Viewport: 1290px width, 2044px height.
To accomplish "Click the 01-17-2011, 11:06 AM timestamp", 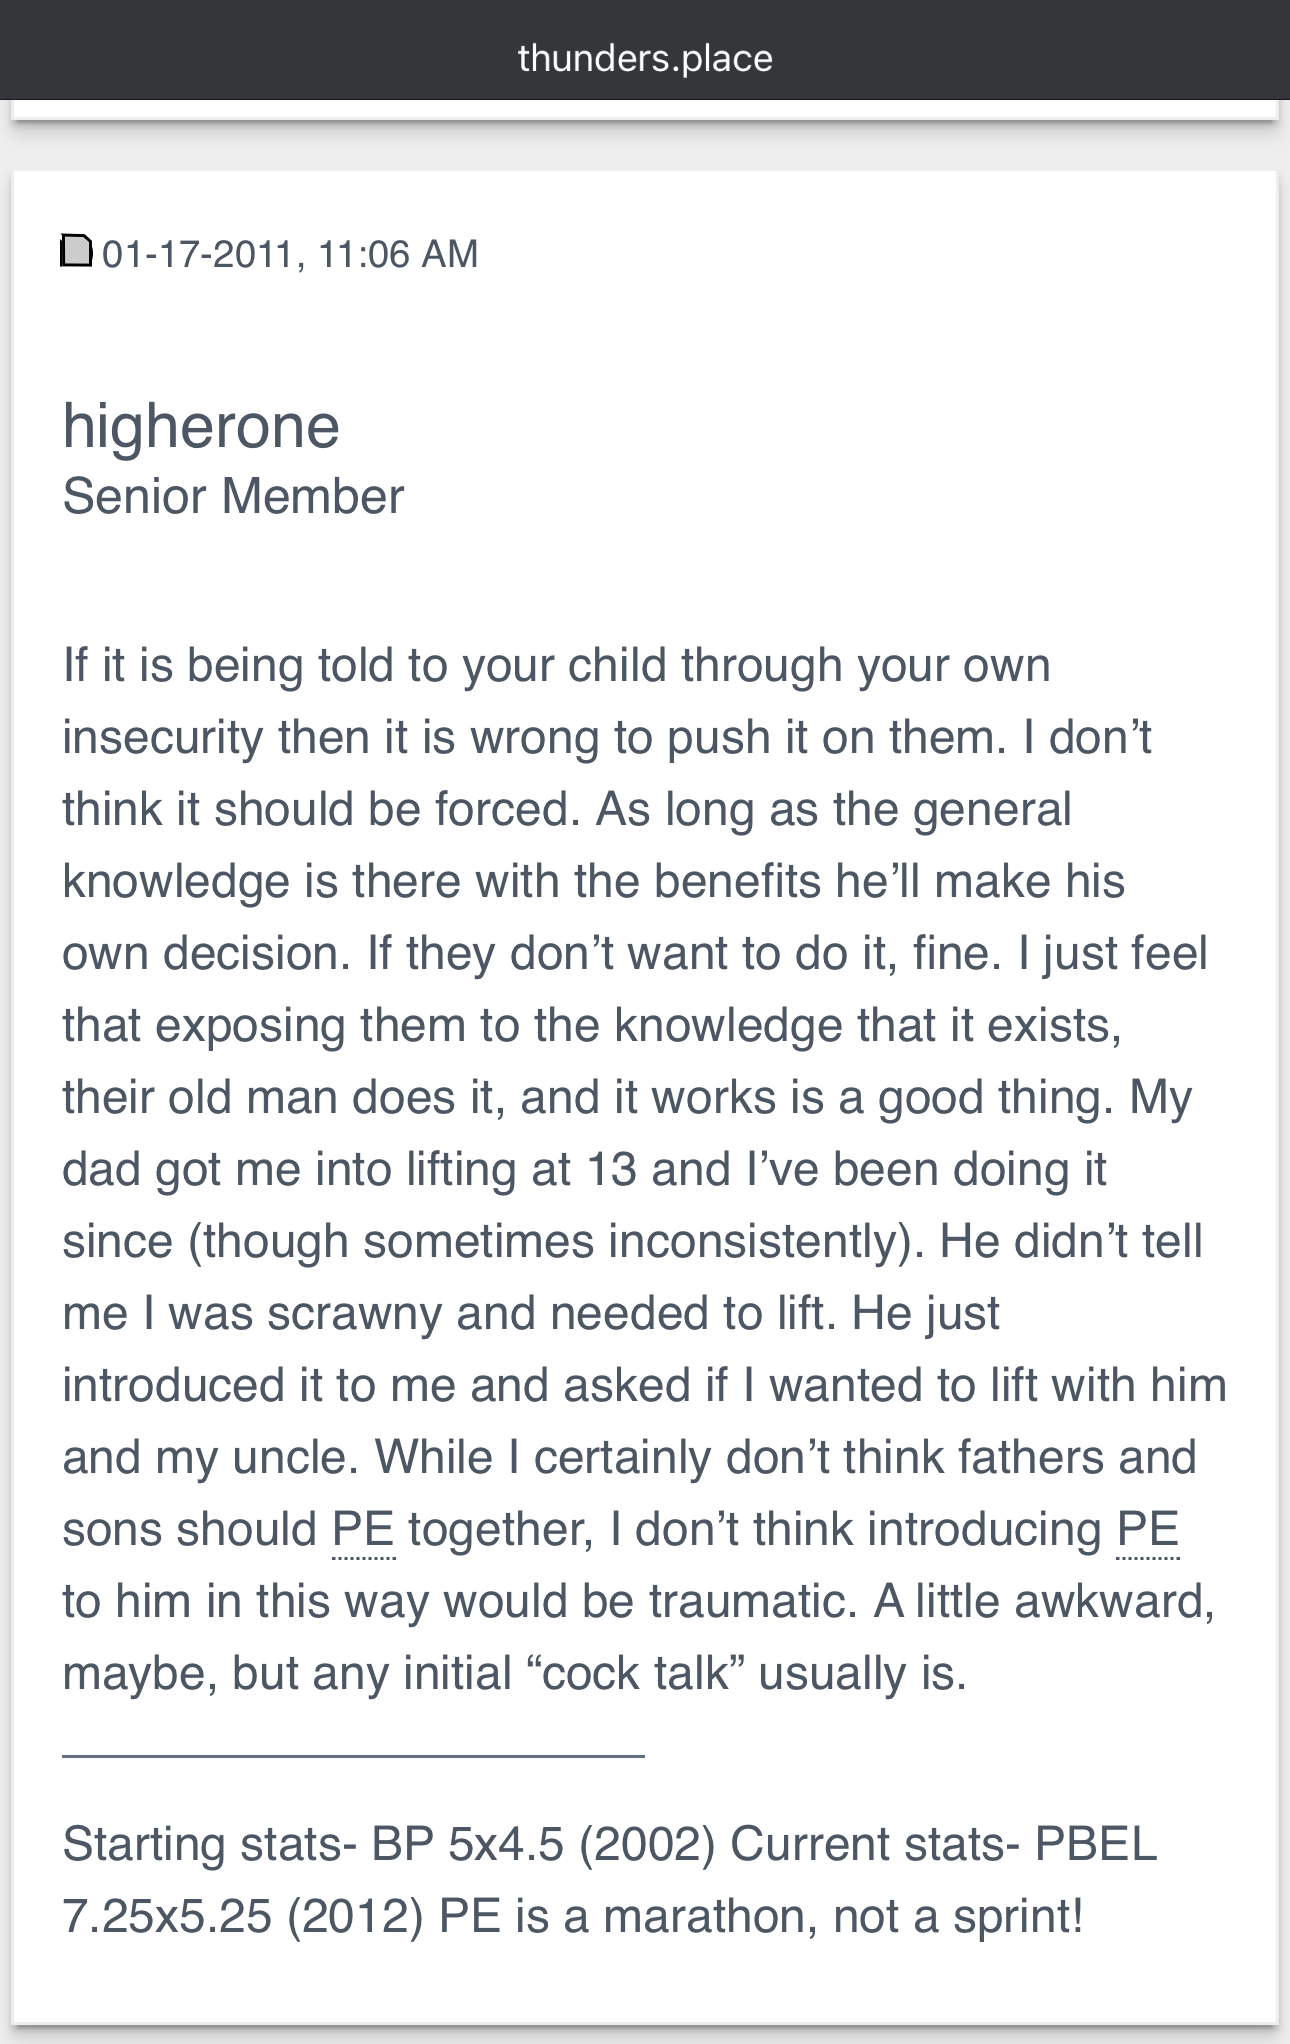I will (290, 254).
